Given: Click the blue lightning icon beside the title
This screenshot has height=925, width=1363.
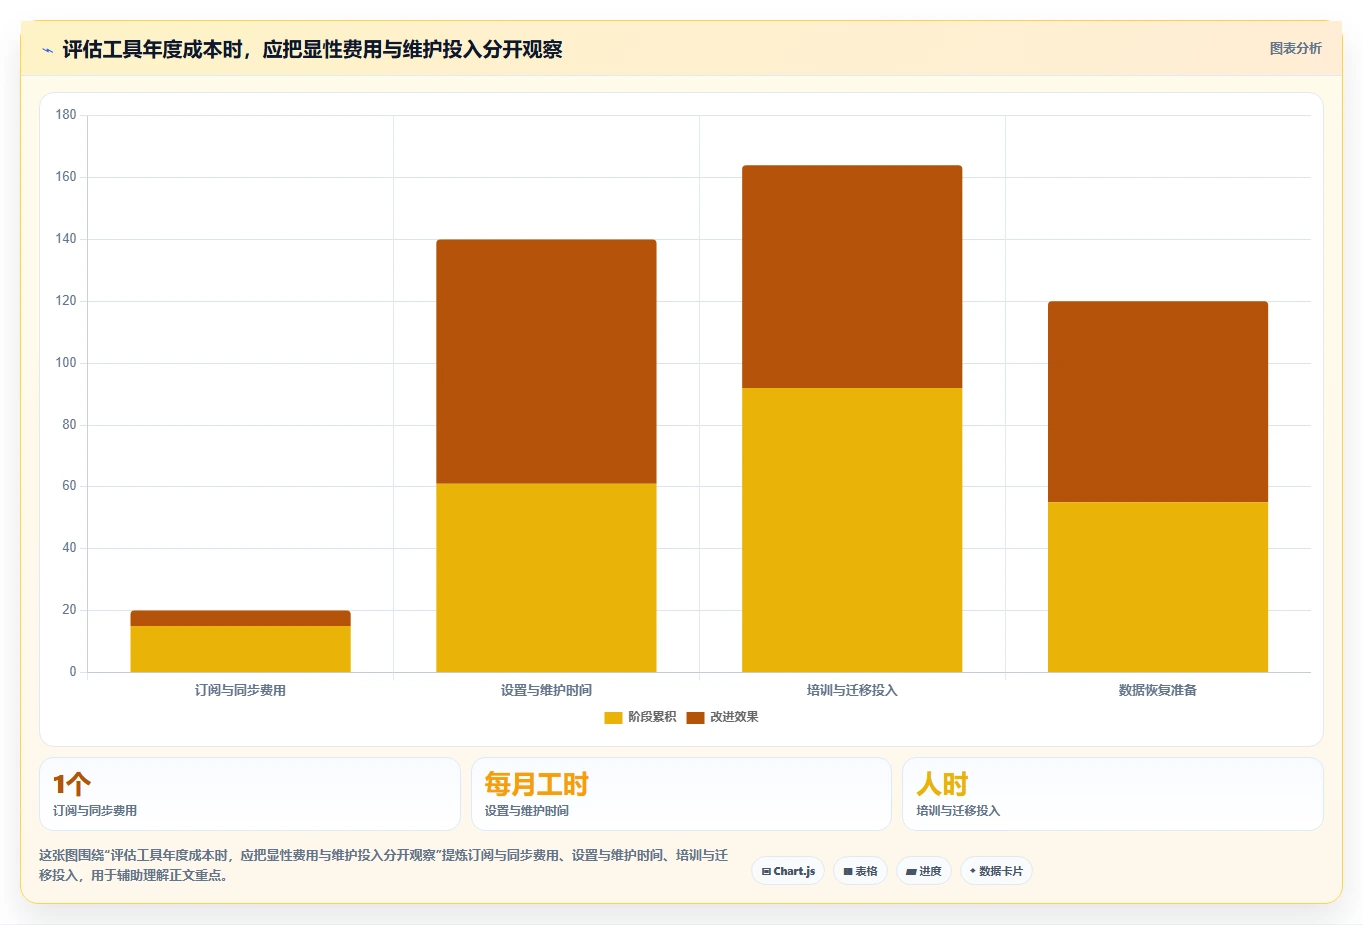Looking at the screenshot, I should (47, 50).
